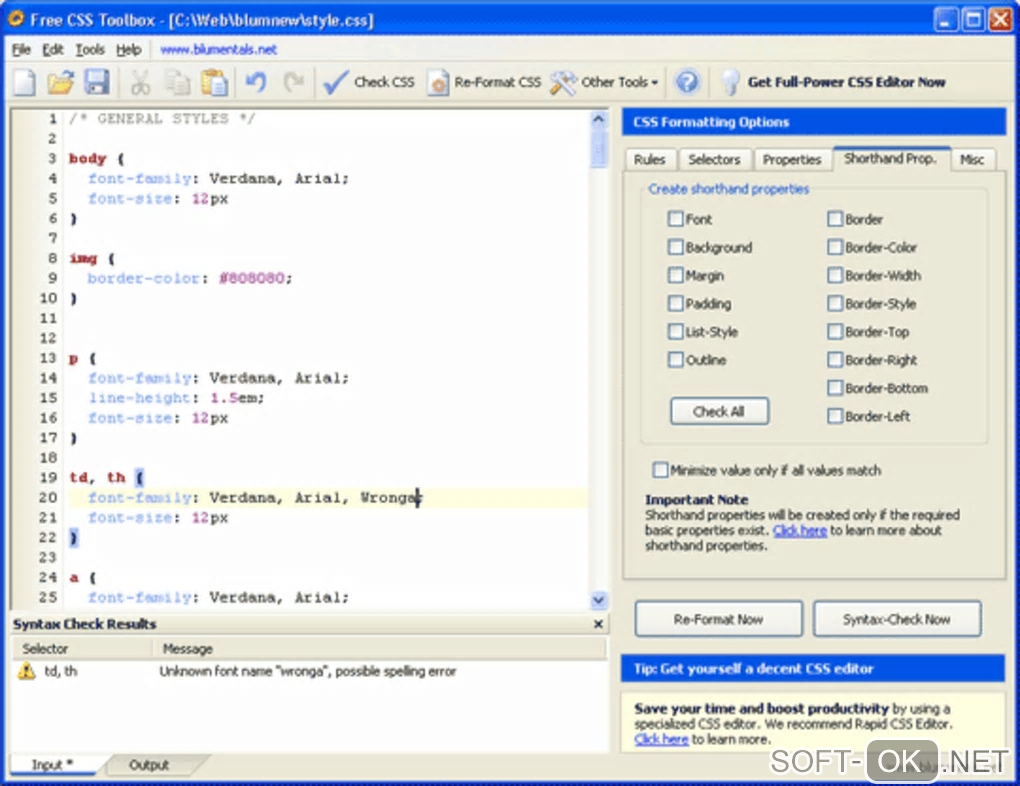The height and width of the screenshot is (786, 1020).
Task: Enable the Font shorthand checkbox
Action: click(x=677, y=219)
